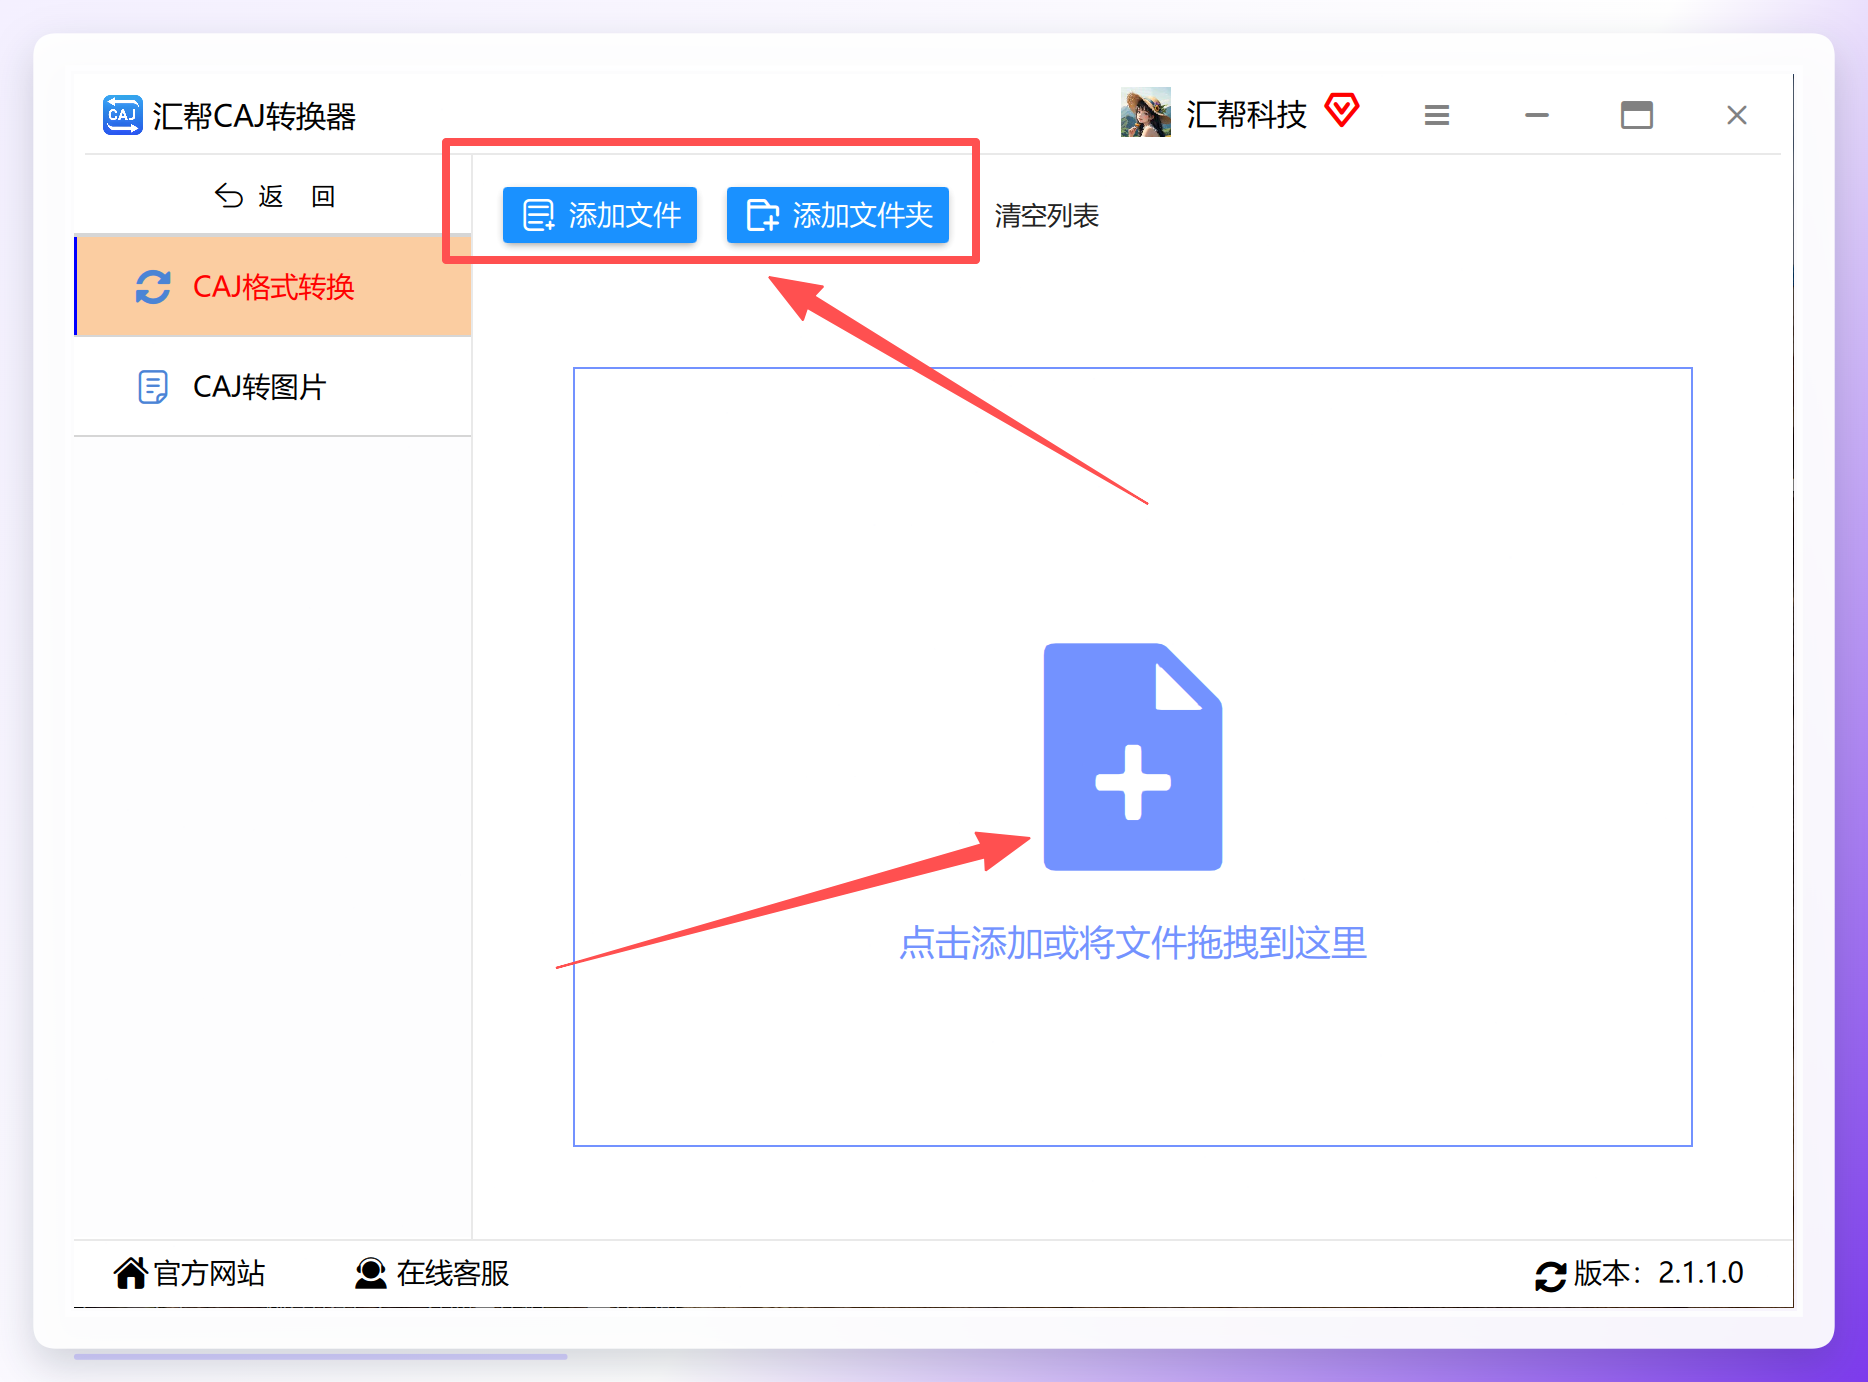Click the home icon beside 官方网站
This screenshot has height=1382, width=1868.
coord(130,1273)
